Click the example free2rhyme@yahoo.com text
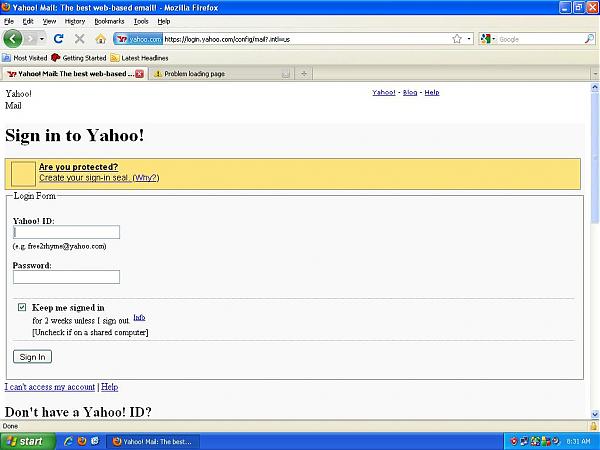Screen dimensions: 600x450 click(67, 246)
